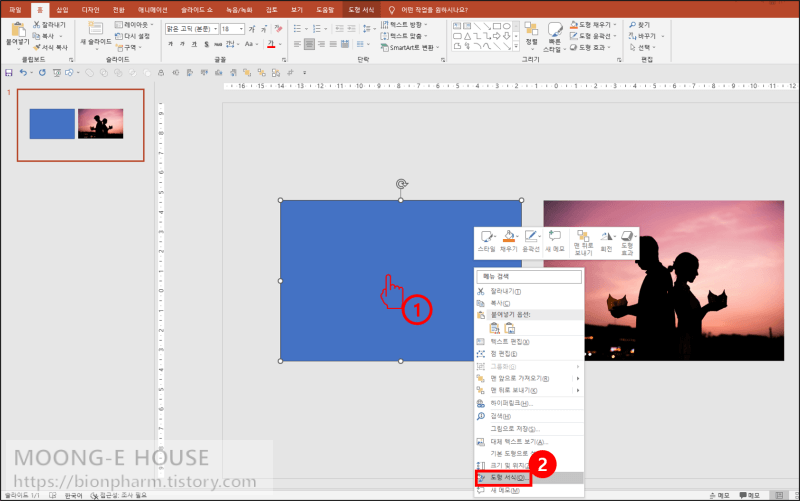800x501 pixels.
Task: Click the Redo icon in quick access toolbar
Action: (42, 73)
